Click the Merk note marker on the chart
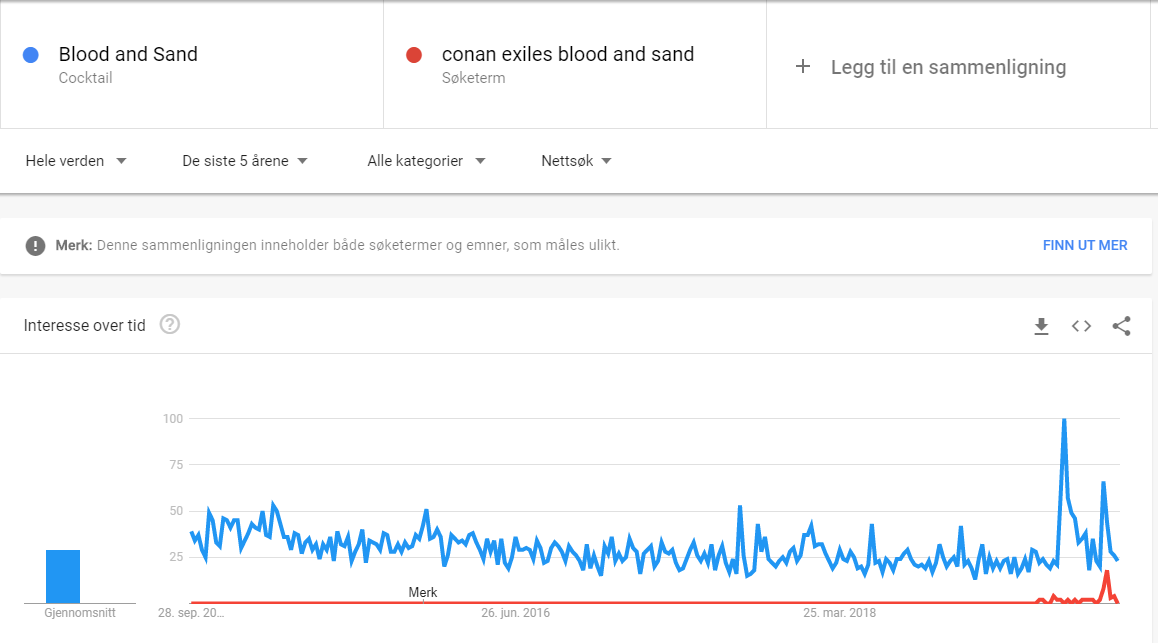1158x643 pixels. click(x=423, y=593)
